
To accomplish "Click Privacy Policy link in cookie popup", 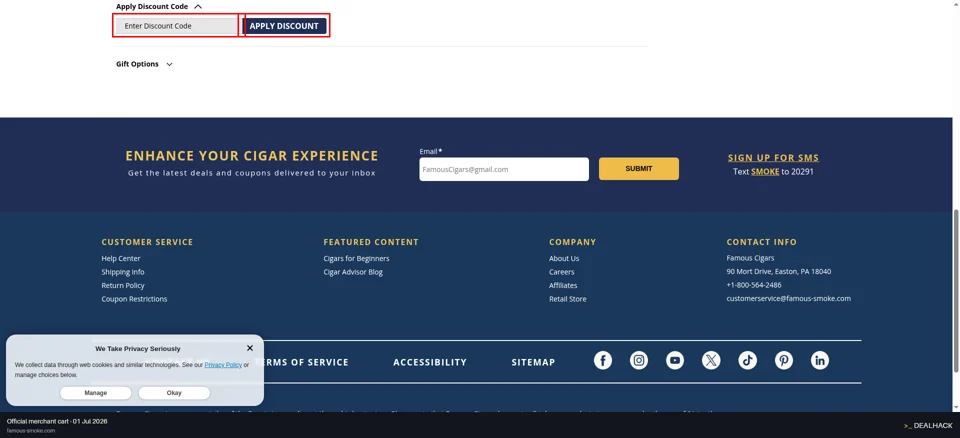I will coord(223,364).
